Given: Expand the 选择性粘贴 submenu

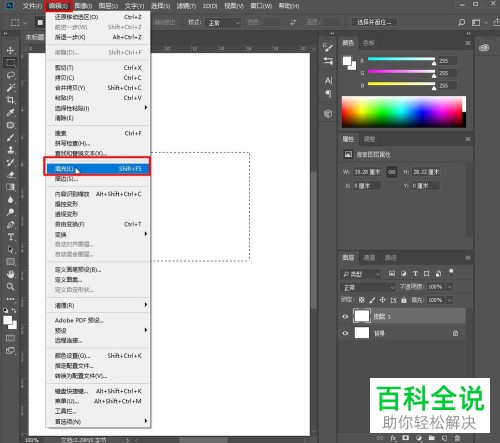Looking at the screenshot, I should point(98,108).
